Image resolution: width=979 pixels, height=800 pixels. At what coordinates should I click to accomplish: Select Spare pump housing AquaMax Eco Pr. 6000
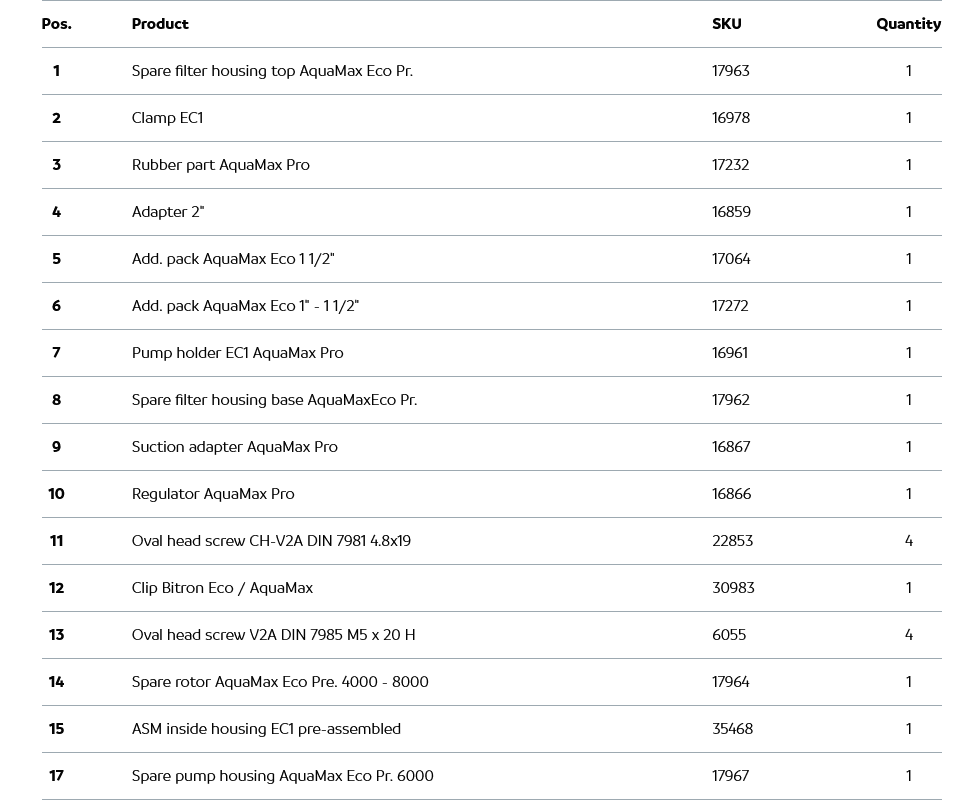click(282, 776)
